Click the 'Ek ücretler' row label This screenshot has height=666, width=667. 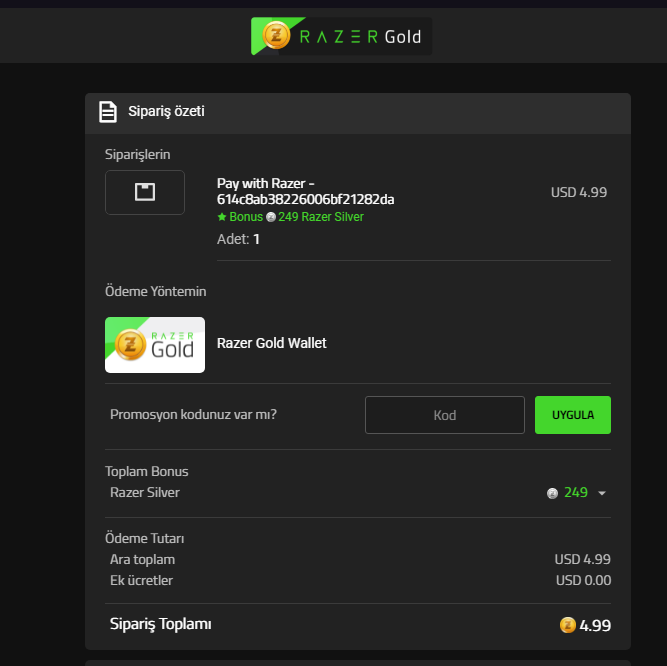click(x=141, y=581)
